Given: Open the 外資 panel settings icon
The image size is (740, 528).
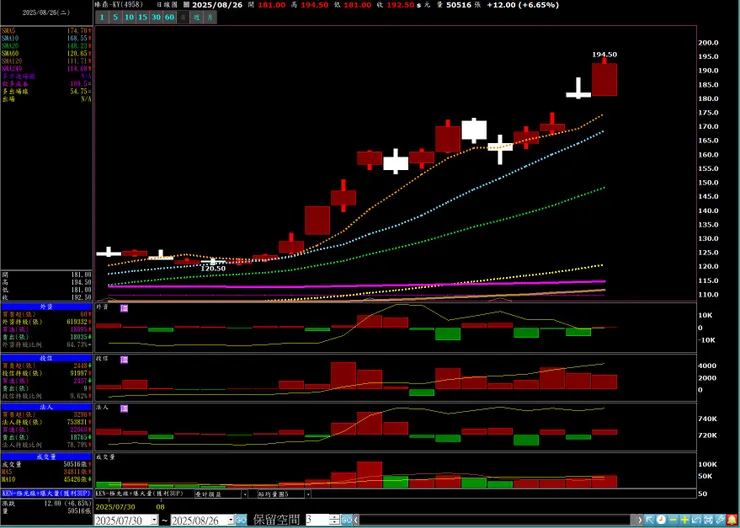Looking at the screenshot, I should coord(124,308).
